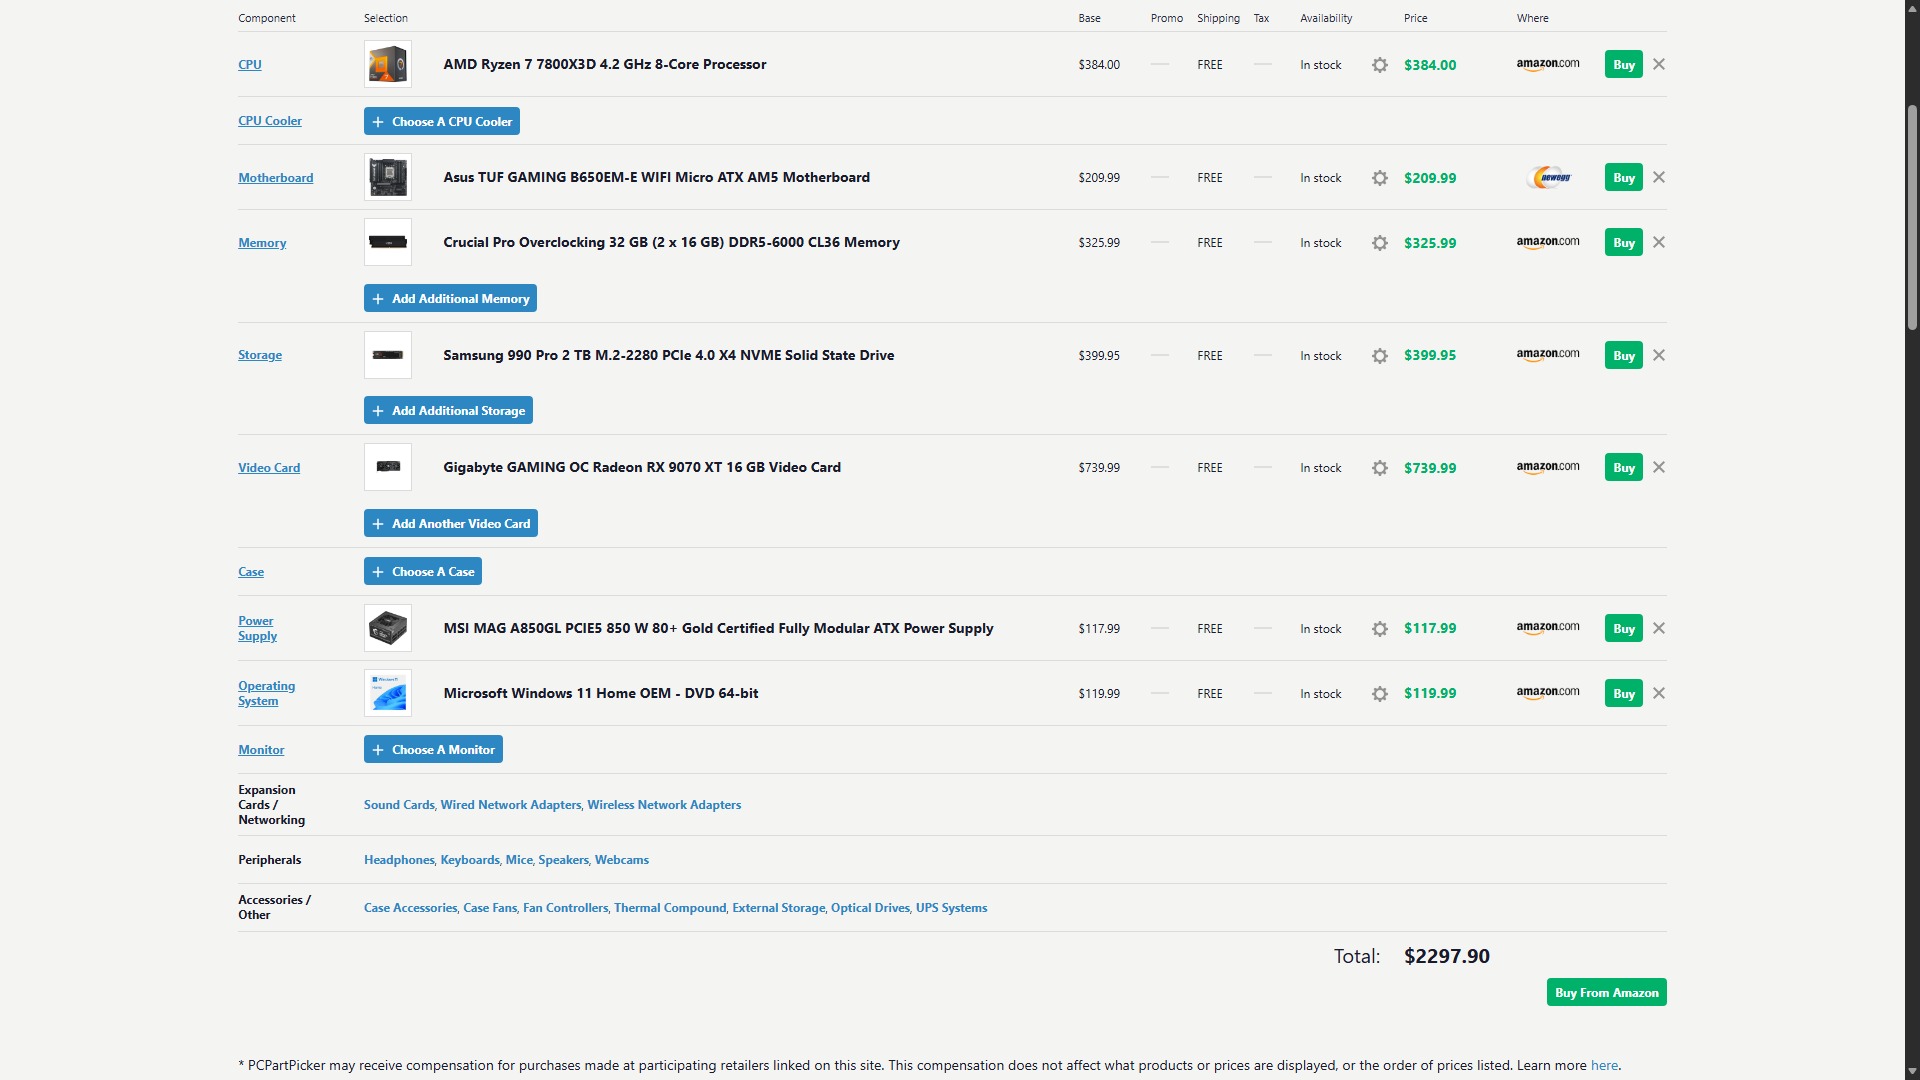Click the Newegg logo in the Motherboard row
The image size is (1920, 1080).
[1548, 177]
